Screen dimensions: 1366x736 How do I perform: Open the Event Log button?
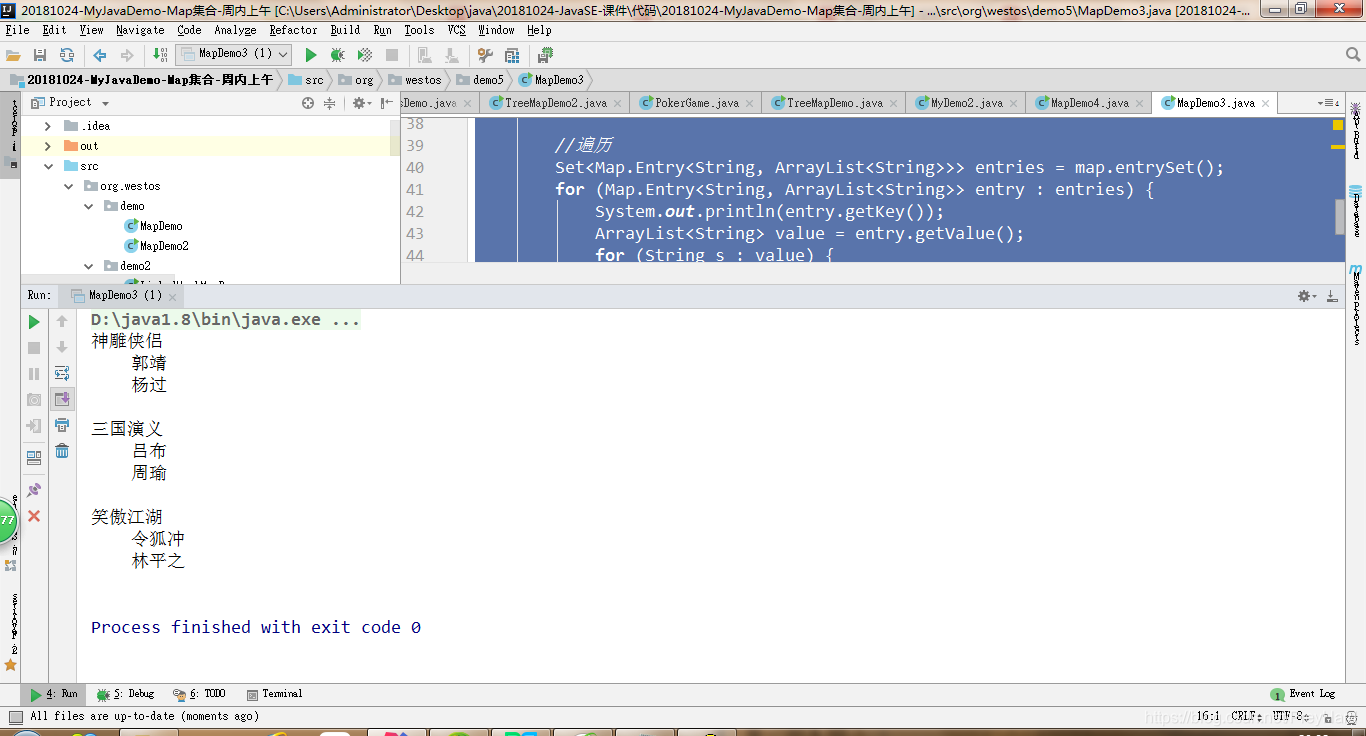(1303, 694)
